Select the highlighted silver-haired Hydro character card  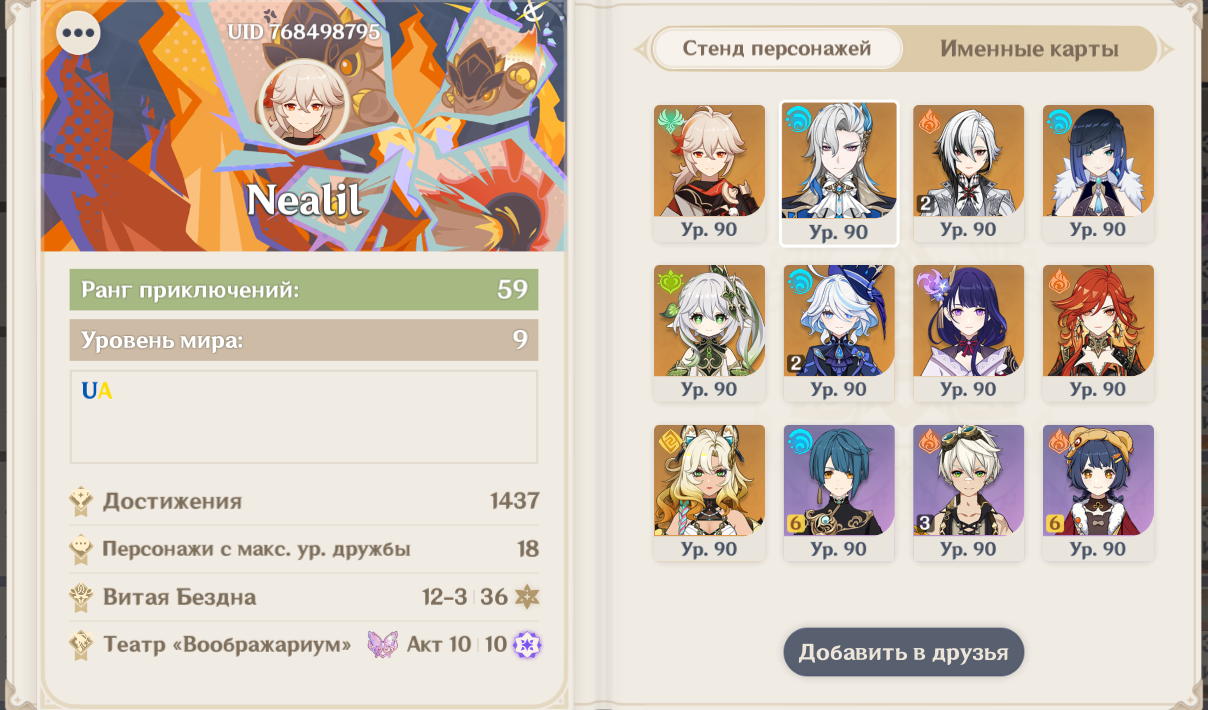[x=839, y=173]
